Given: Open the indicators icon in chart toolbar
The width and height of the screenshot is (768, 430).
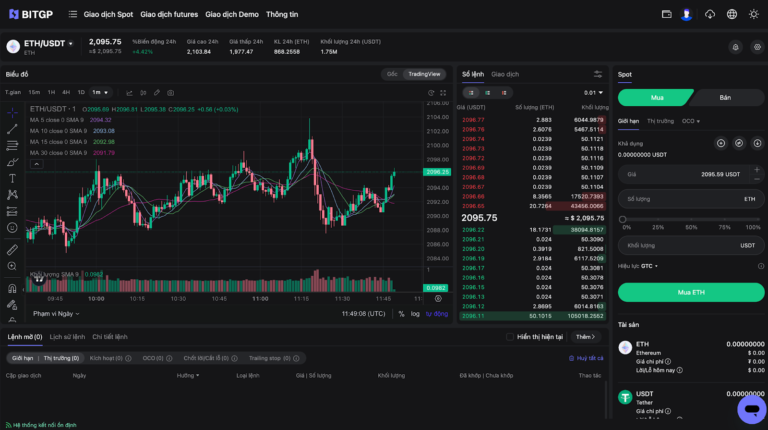Looking at the screenshot, I should (x=129, y=93).
